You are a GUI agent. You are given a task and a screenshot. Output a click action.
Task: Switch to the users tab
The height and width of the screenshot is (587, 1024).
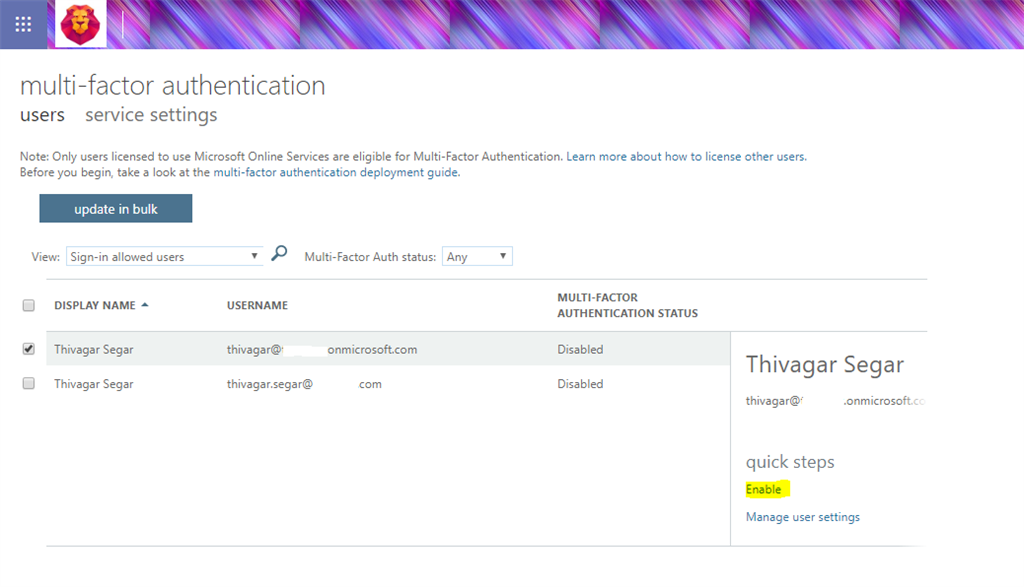point(42,115)
